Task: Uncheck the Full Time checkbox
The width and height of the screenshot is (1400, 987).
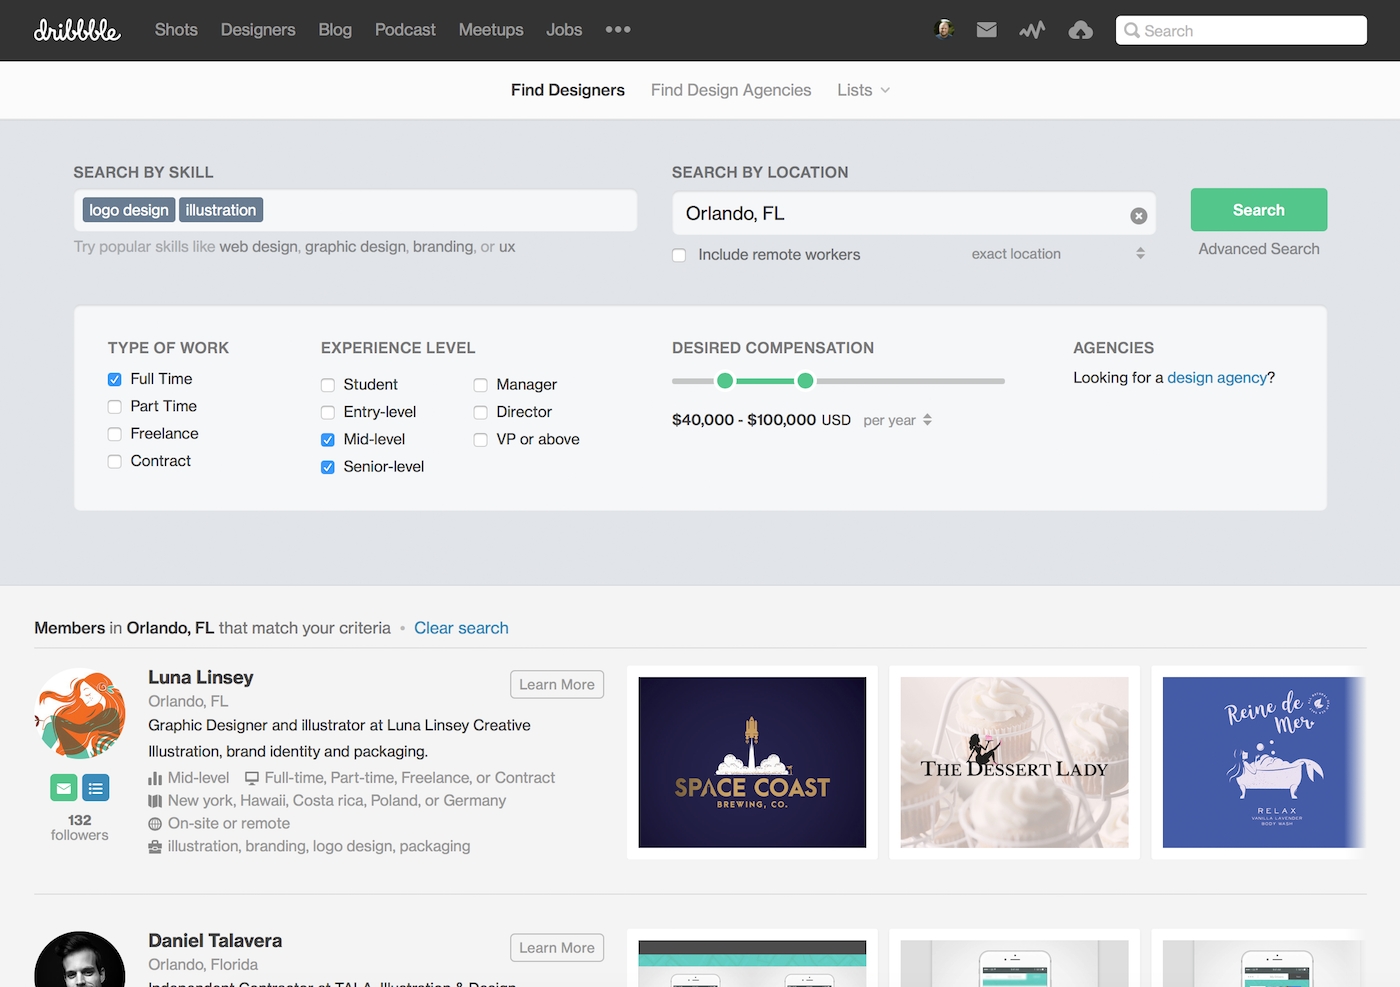Action: pos(115,379)
